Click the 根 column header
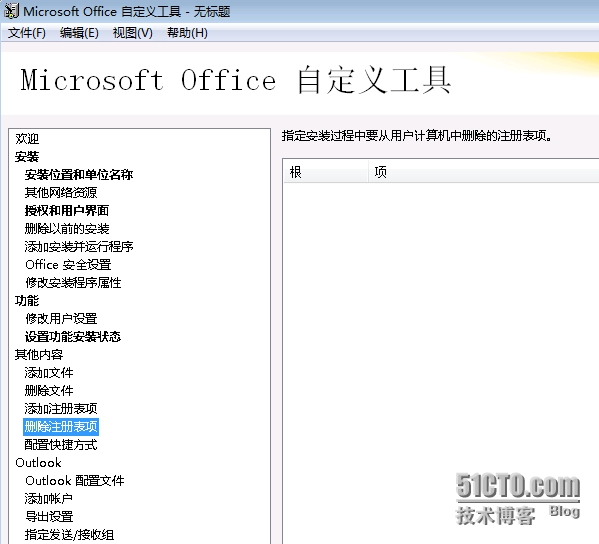The height and width of the screenshot is (544, 599). [326, 172]
